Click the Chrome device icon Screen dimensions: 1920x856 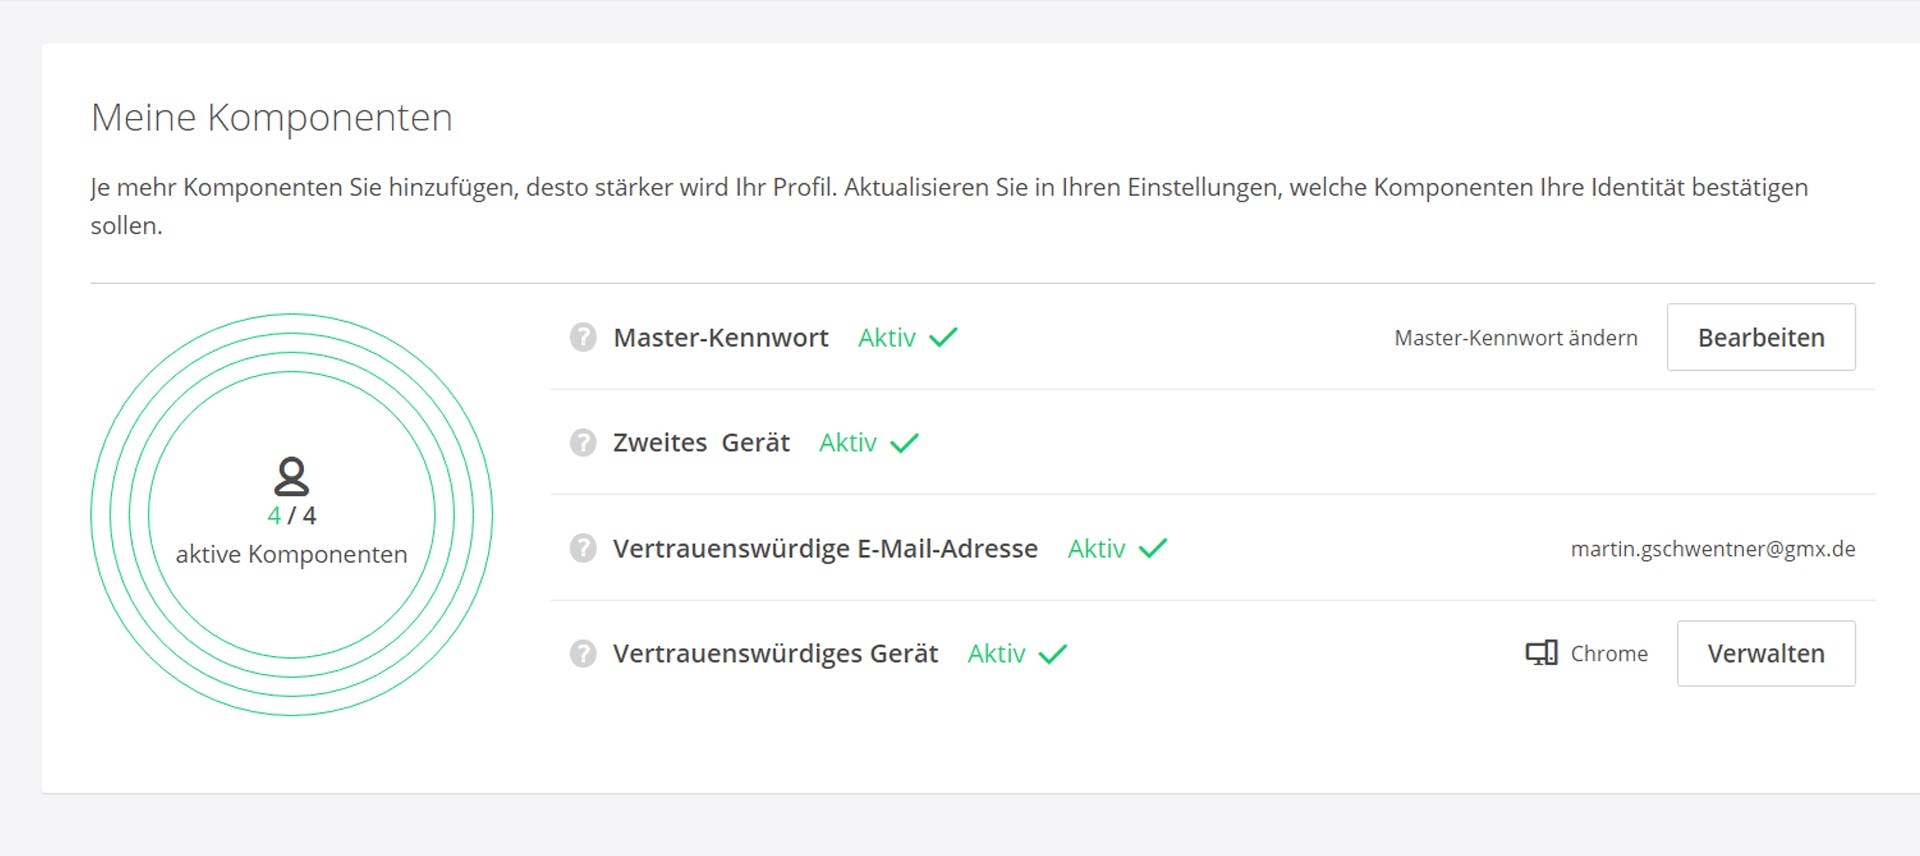(1539, 653)
